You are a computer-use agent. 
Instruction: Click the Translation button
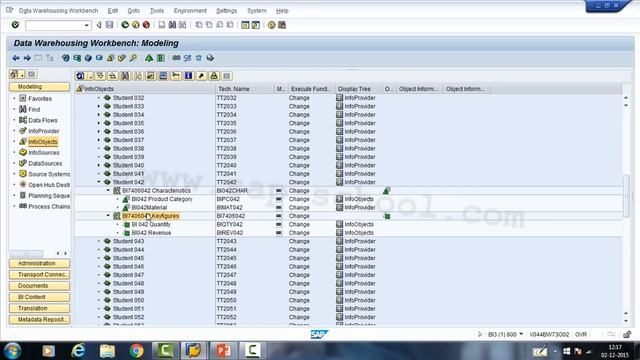click(39, 308)
